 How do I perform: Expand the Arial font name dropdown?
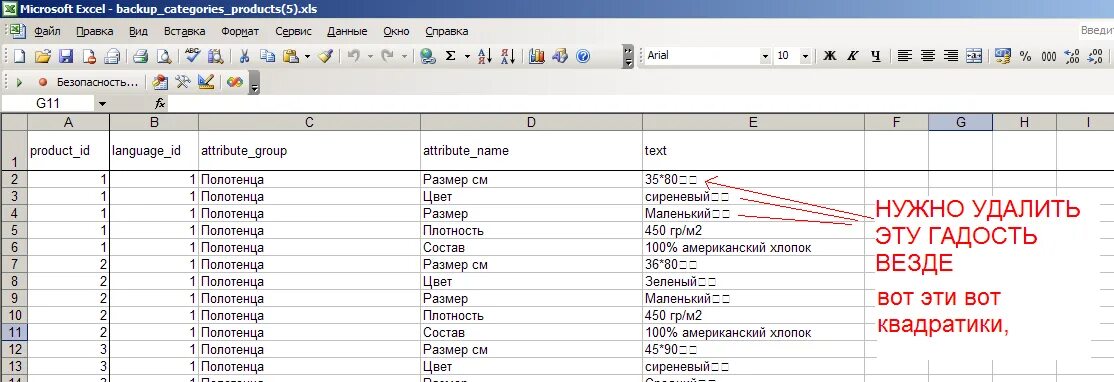point(765,56)
